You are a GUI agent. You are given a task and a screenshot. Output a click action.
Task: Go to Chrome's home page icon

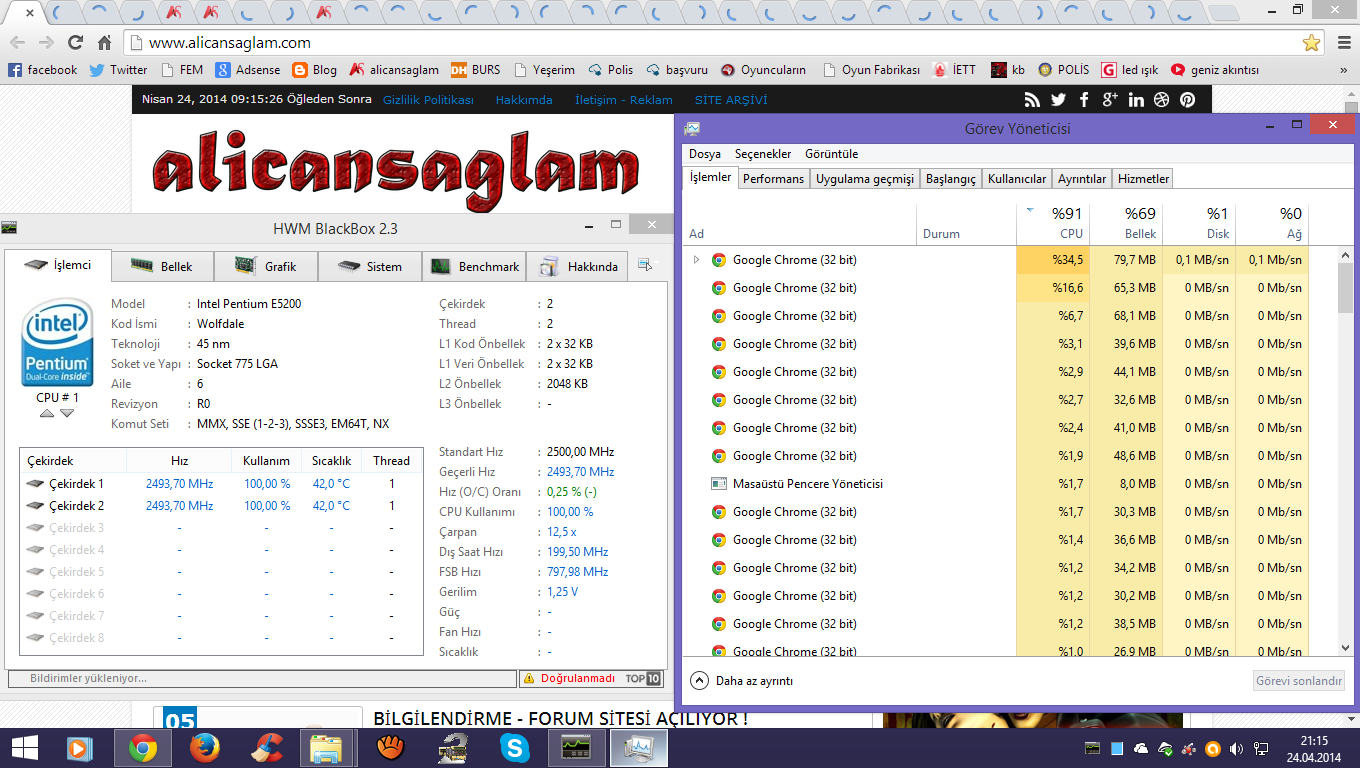[104, 43]
